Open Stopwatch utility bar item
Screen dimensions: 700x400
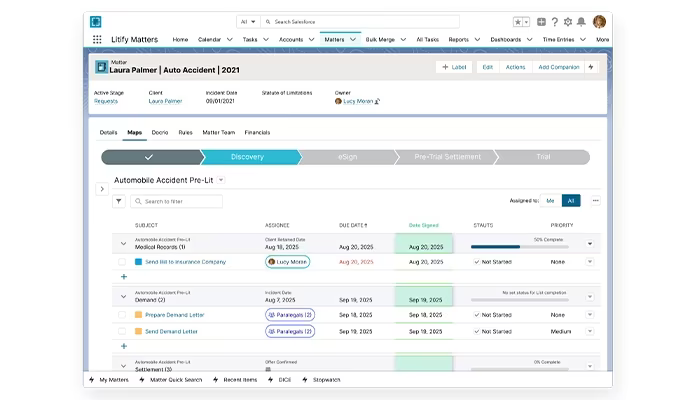321,380
